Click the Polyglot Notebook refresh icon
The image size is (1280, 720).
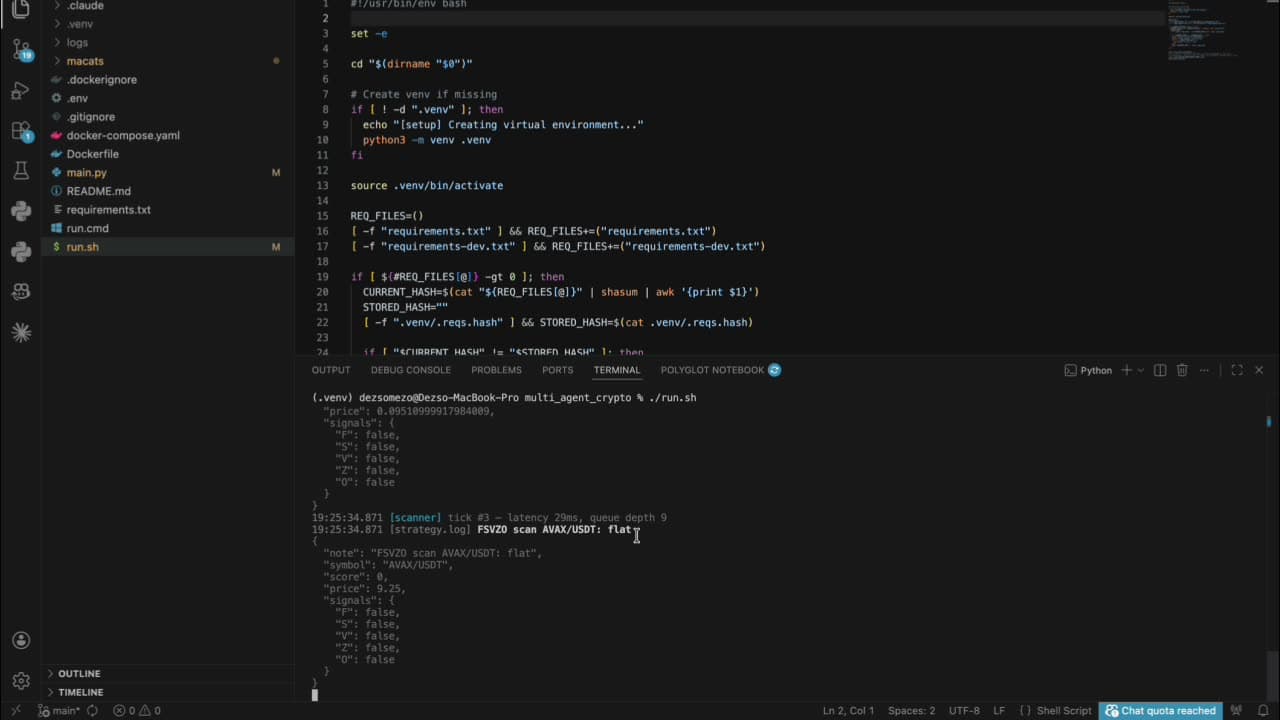pyautogui.click(x=774, y=370)
